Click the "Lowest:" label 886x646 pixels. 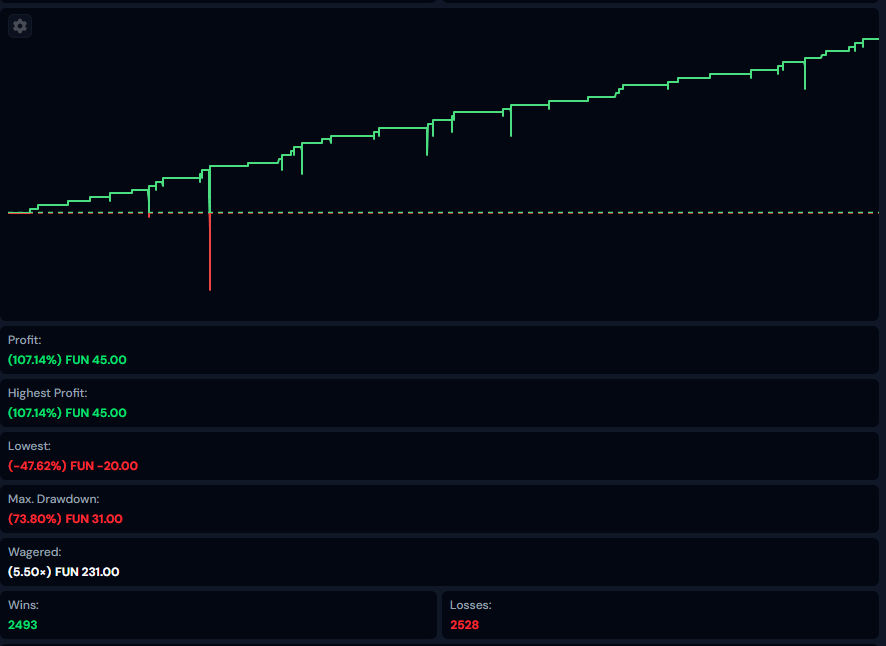[x=29, y=446]
